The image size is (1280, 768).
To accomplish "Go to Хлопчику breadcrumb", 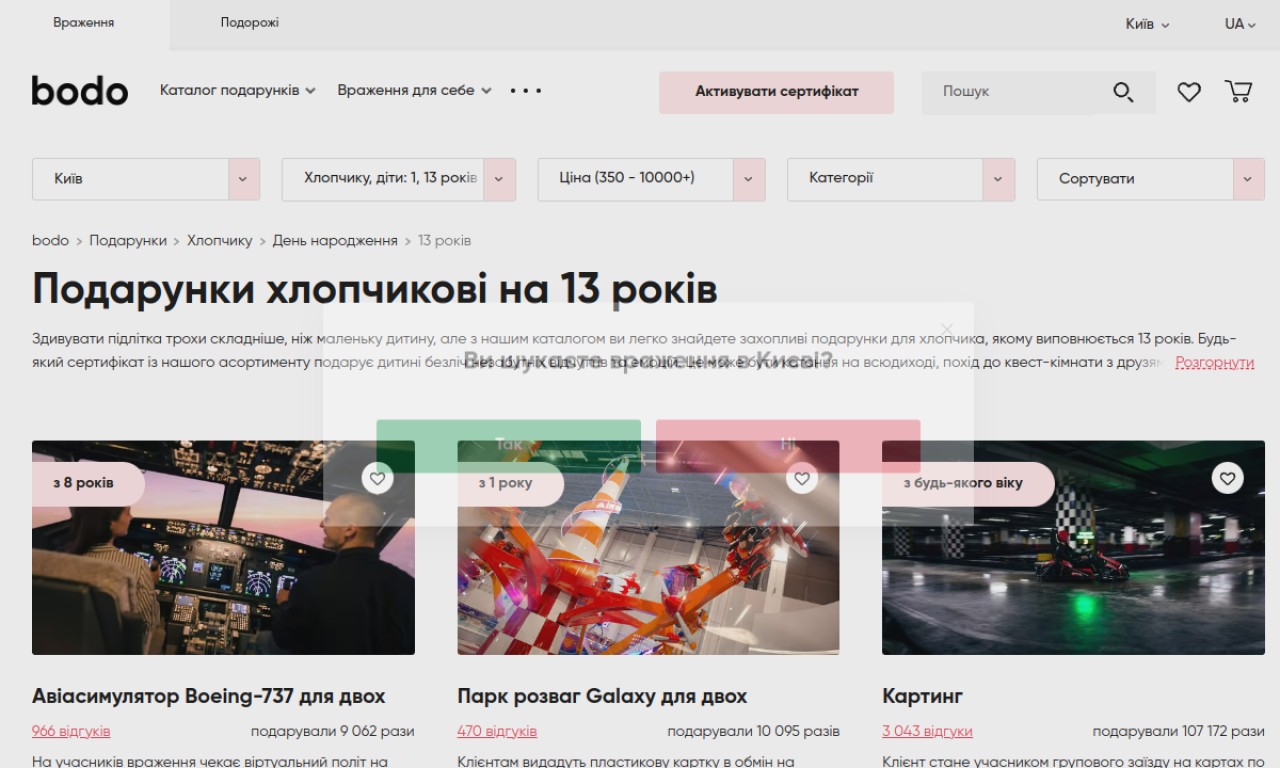I will click(220, 241).
